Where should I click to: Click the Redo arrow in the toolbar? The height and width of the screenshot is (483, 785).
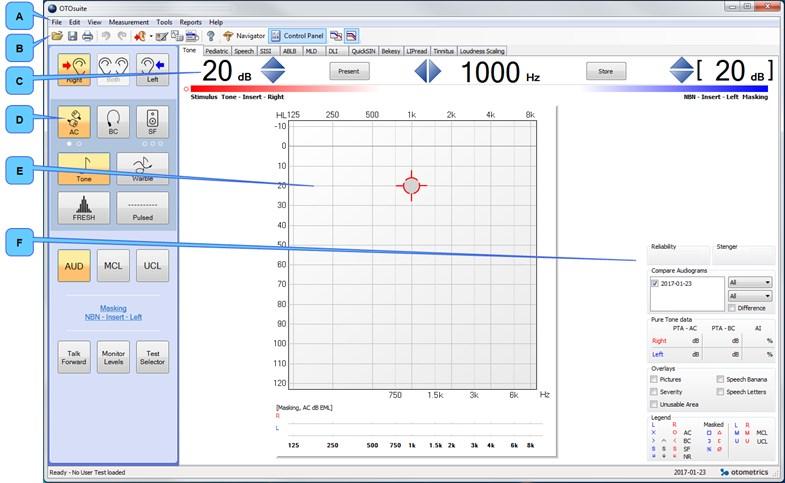pyautogui.click(x=122, y=36)
